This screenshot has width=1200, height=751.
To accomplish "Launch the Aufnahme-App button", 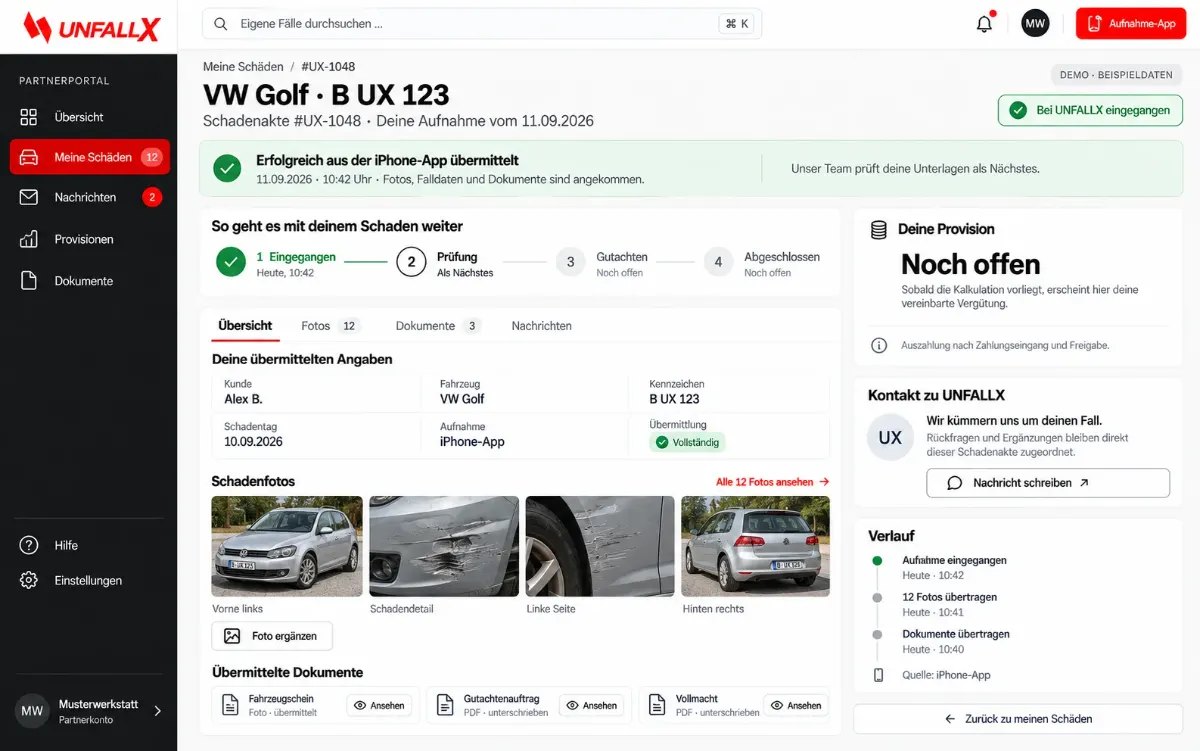I will pyautogui.click(x=1131, y=23).
